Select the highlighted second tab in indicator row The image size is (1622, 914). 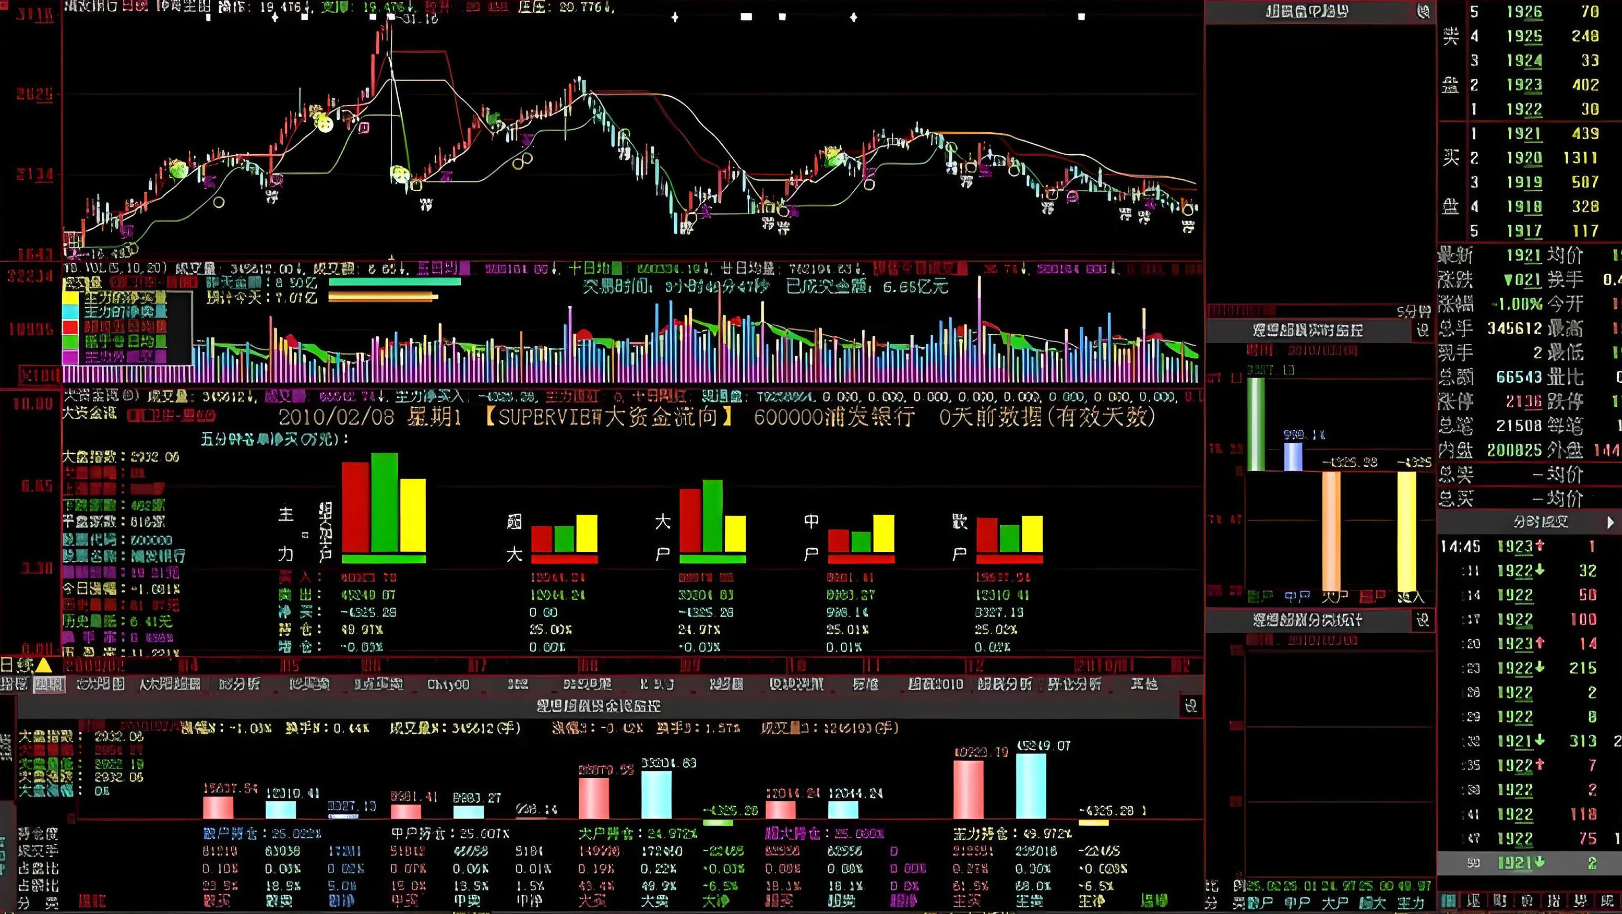click(48, 685)
